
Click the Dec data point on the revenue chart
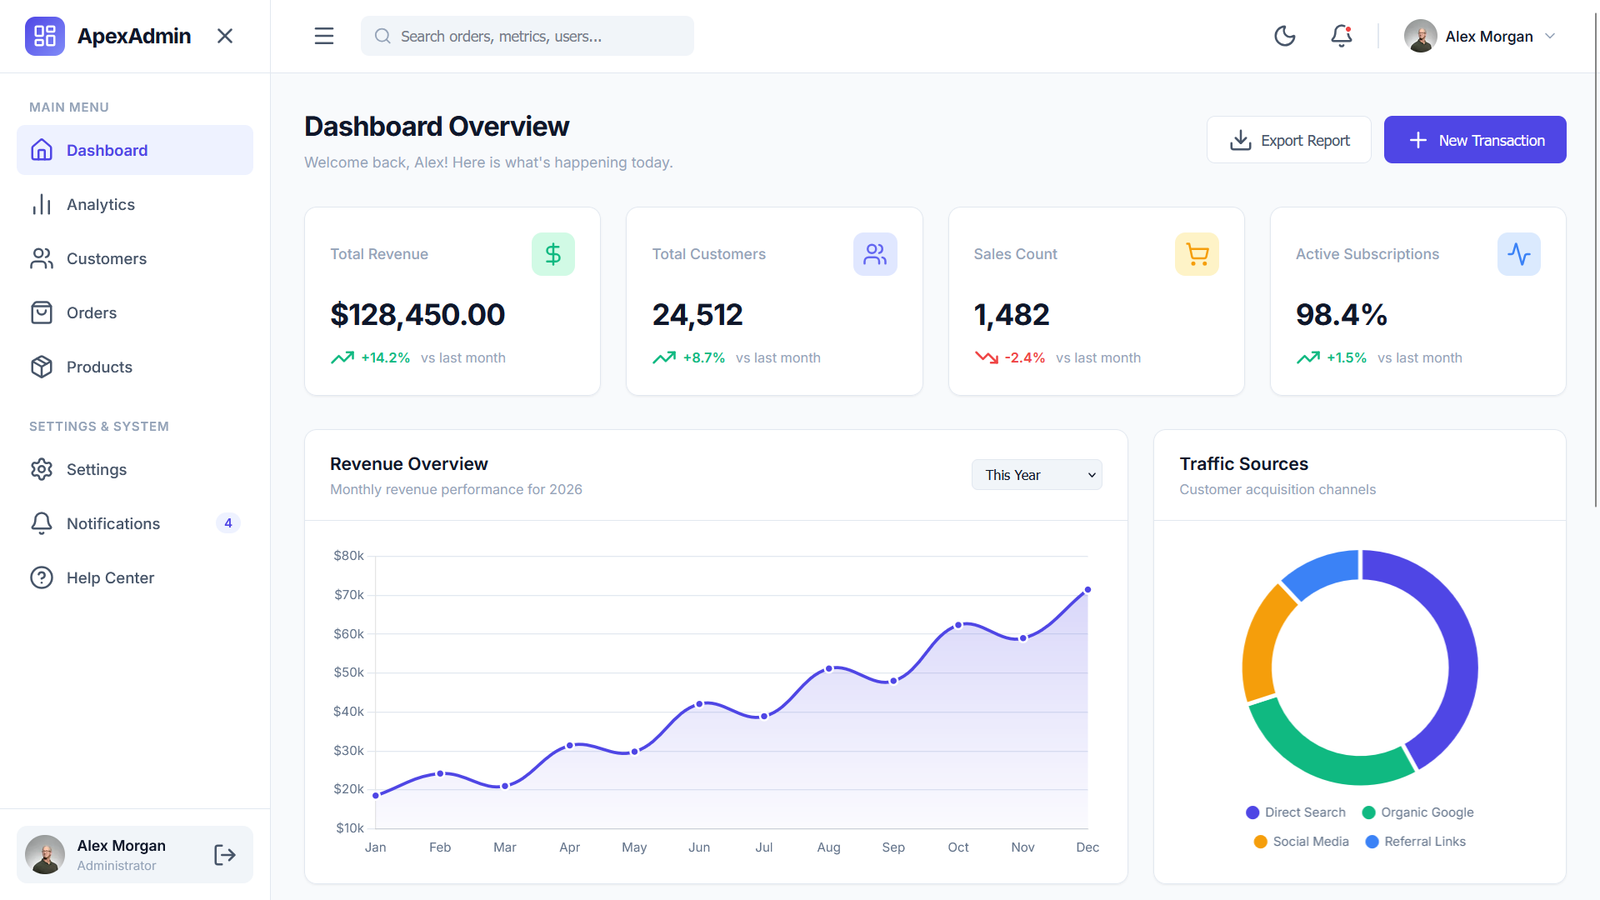pyautogui.click(x=1088, y=590)
